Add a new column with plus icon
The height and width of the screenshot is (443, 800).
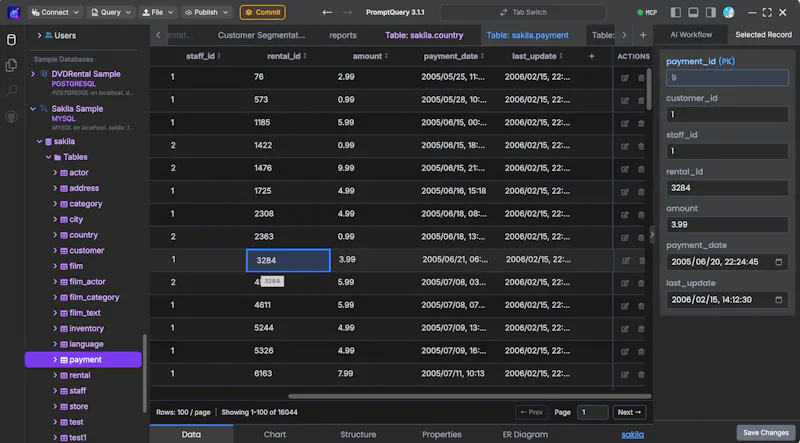coord(592,56)
